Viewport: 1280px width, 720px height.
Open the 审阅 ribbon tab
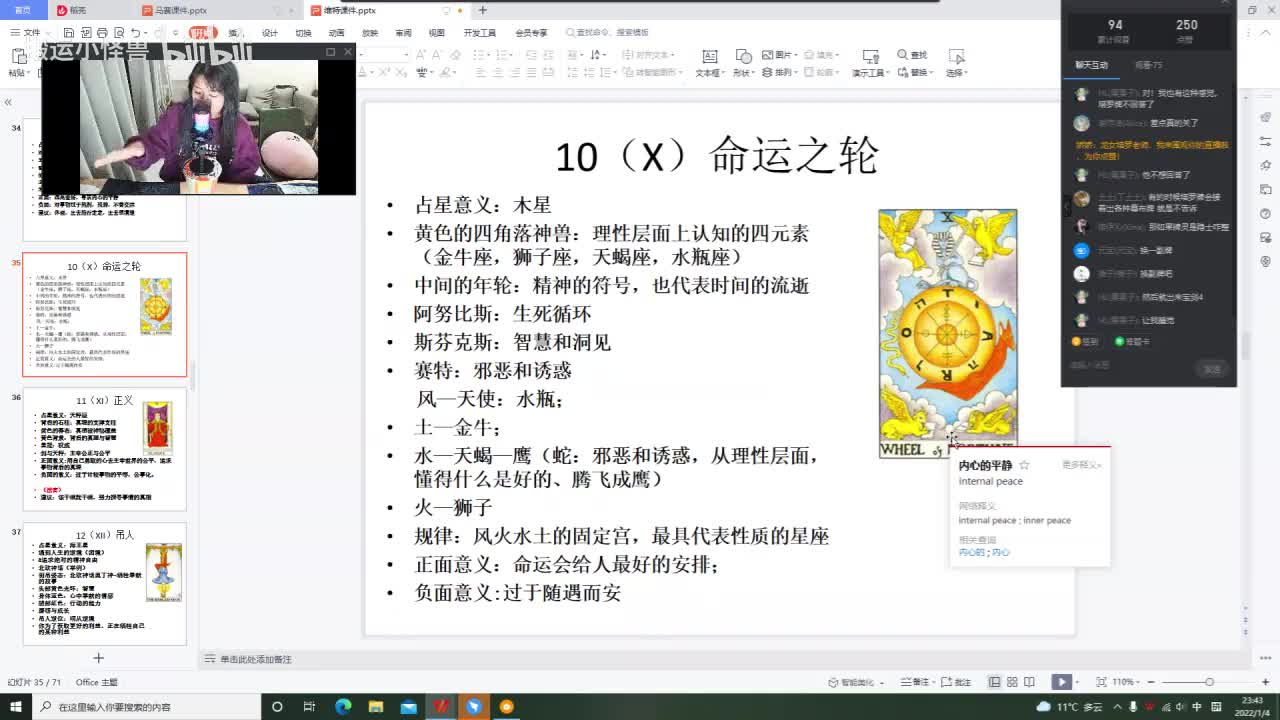pyautogui.click(x=403, y=33)
